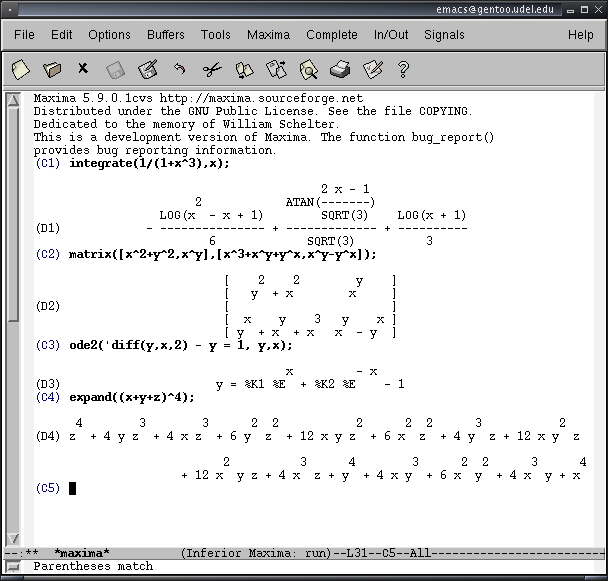The width and height of the screenshot is (608, 581).
Task: Click the *maxima* buffer name in mode line
Action: 82,553
